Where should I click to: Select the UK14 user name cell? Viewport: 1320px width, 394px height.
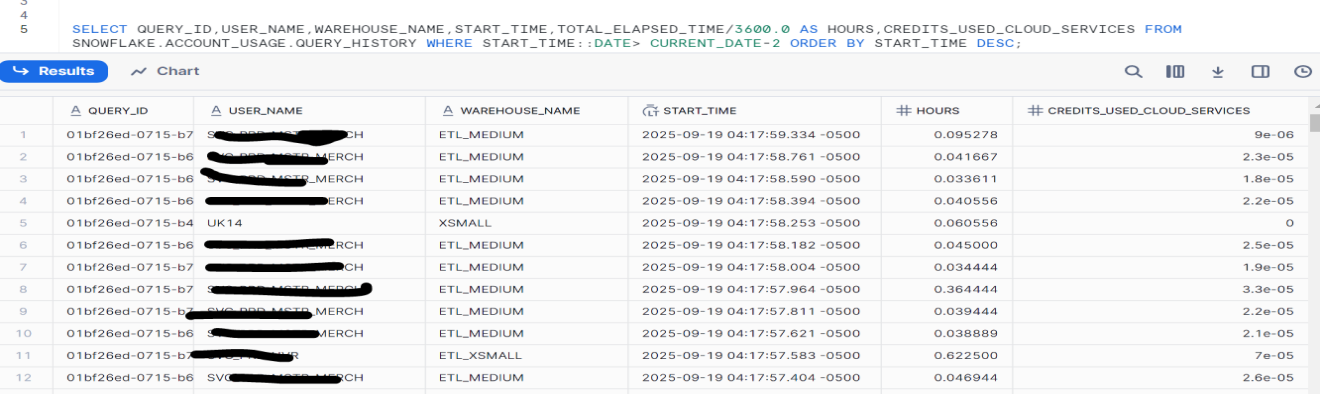[x=309, y=223]
